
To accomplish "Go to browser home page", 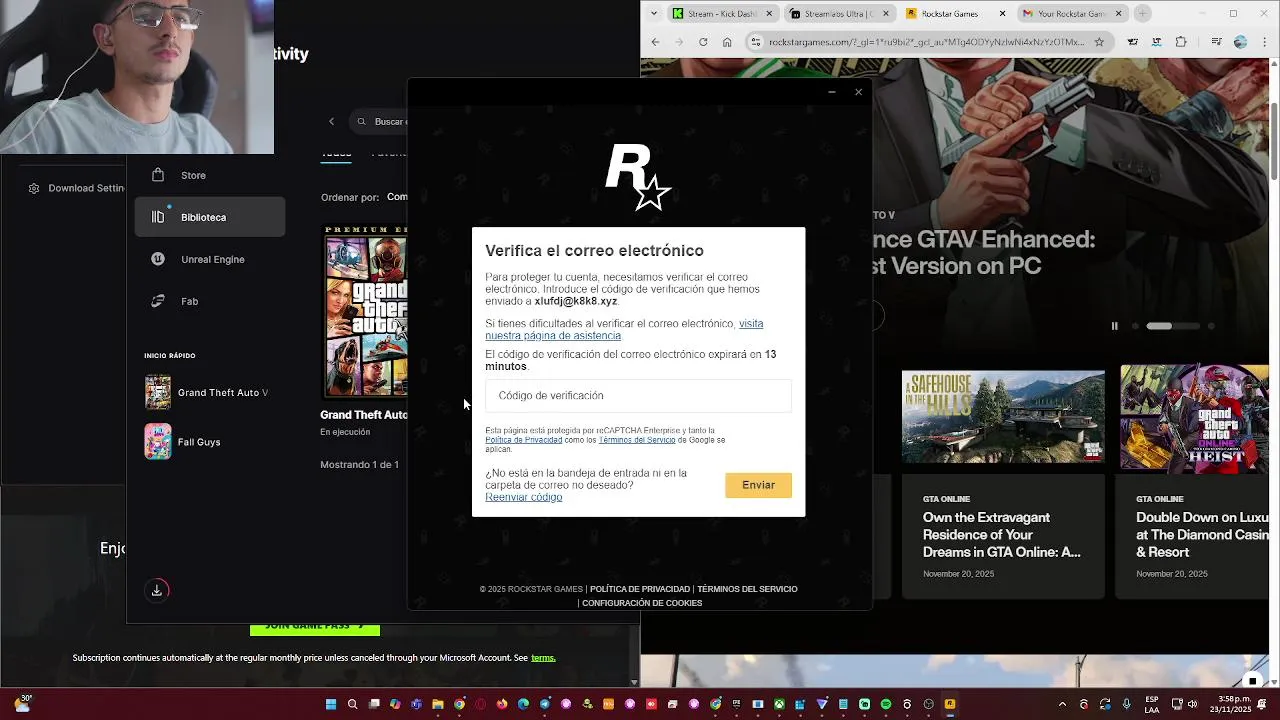I will 727,42.
